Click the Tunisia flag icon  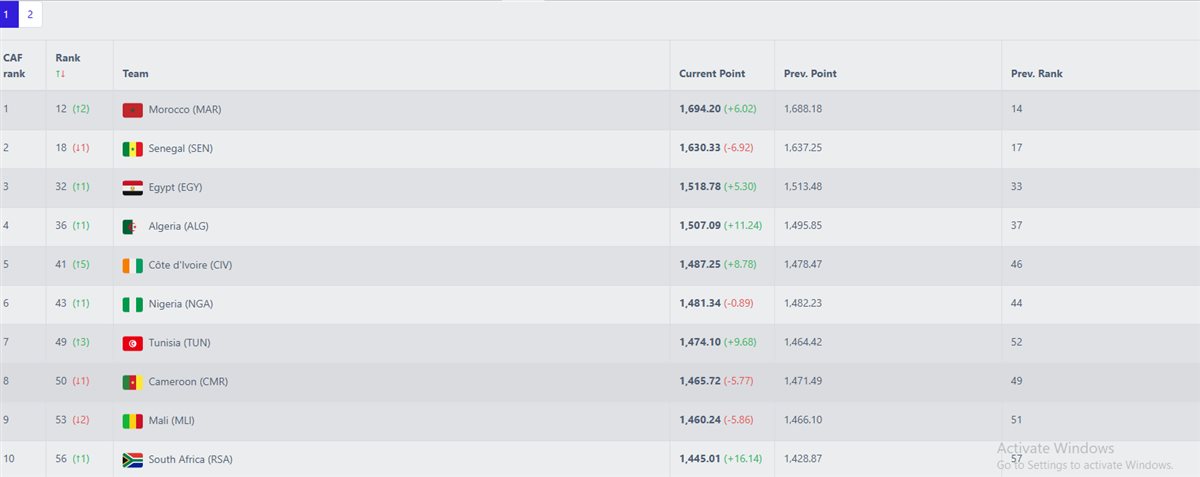[x=132, y=343]
